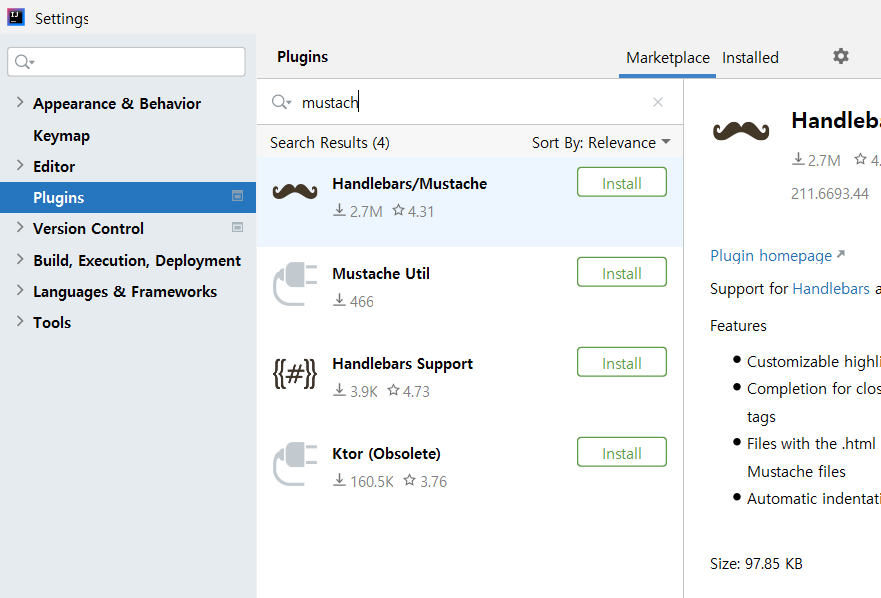Select the Ktor (Obsolete) plugin title
The height and width of the screenshot is (598, 881).
pyautogui.click(x=386, y=454)
